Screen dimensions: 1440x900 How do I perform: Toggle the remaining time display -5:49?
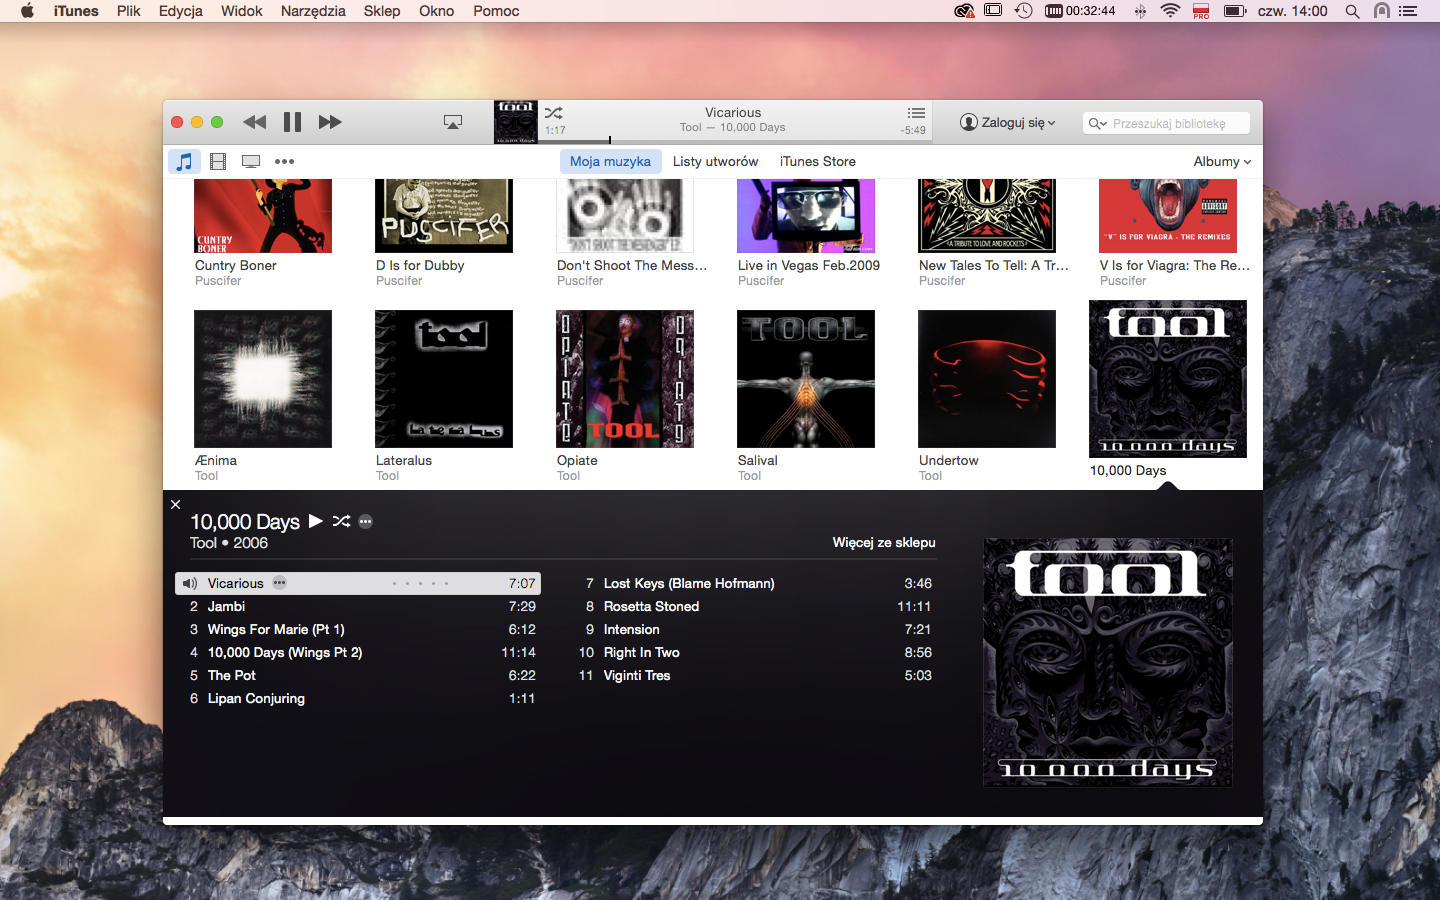(x=913, y=130)
